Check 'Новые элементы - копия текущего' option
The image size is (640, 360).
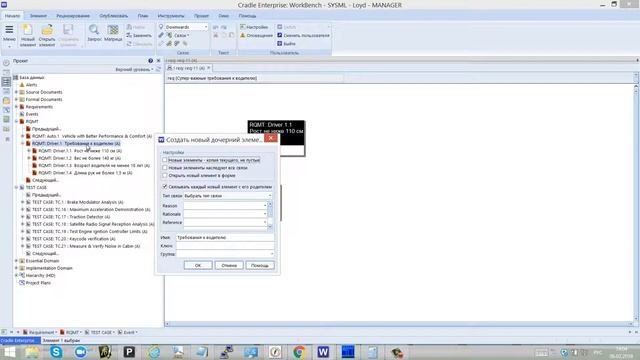click(x=165, y=160)
